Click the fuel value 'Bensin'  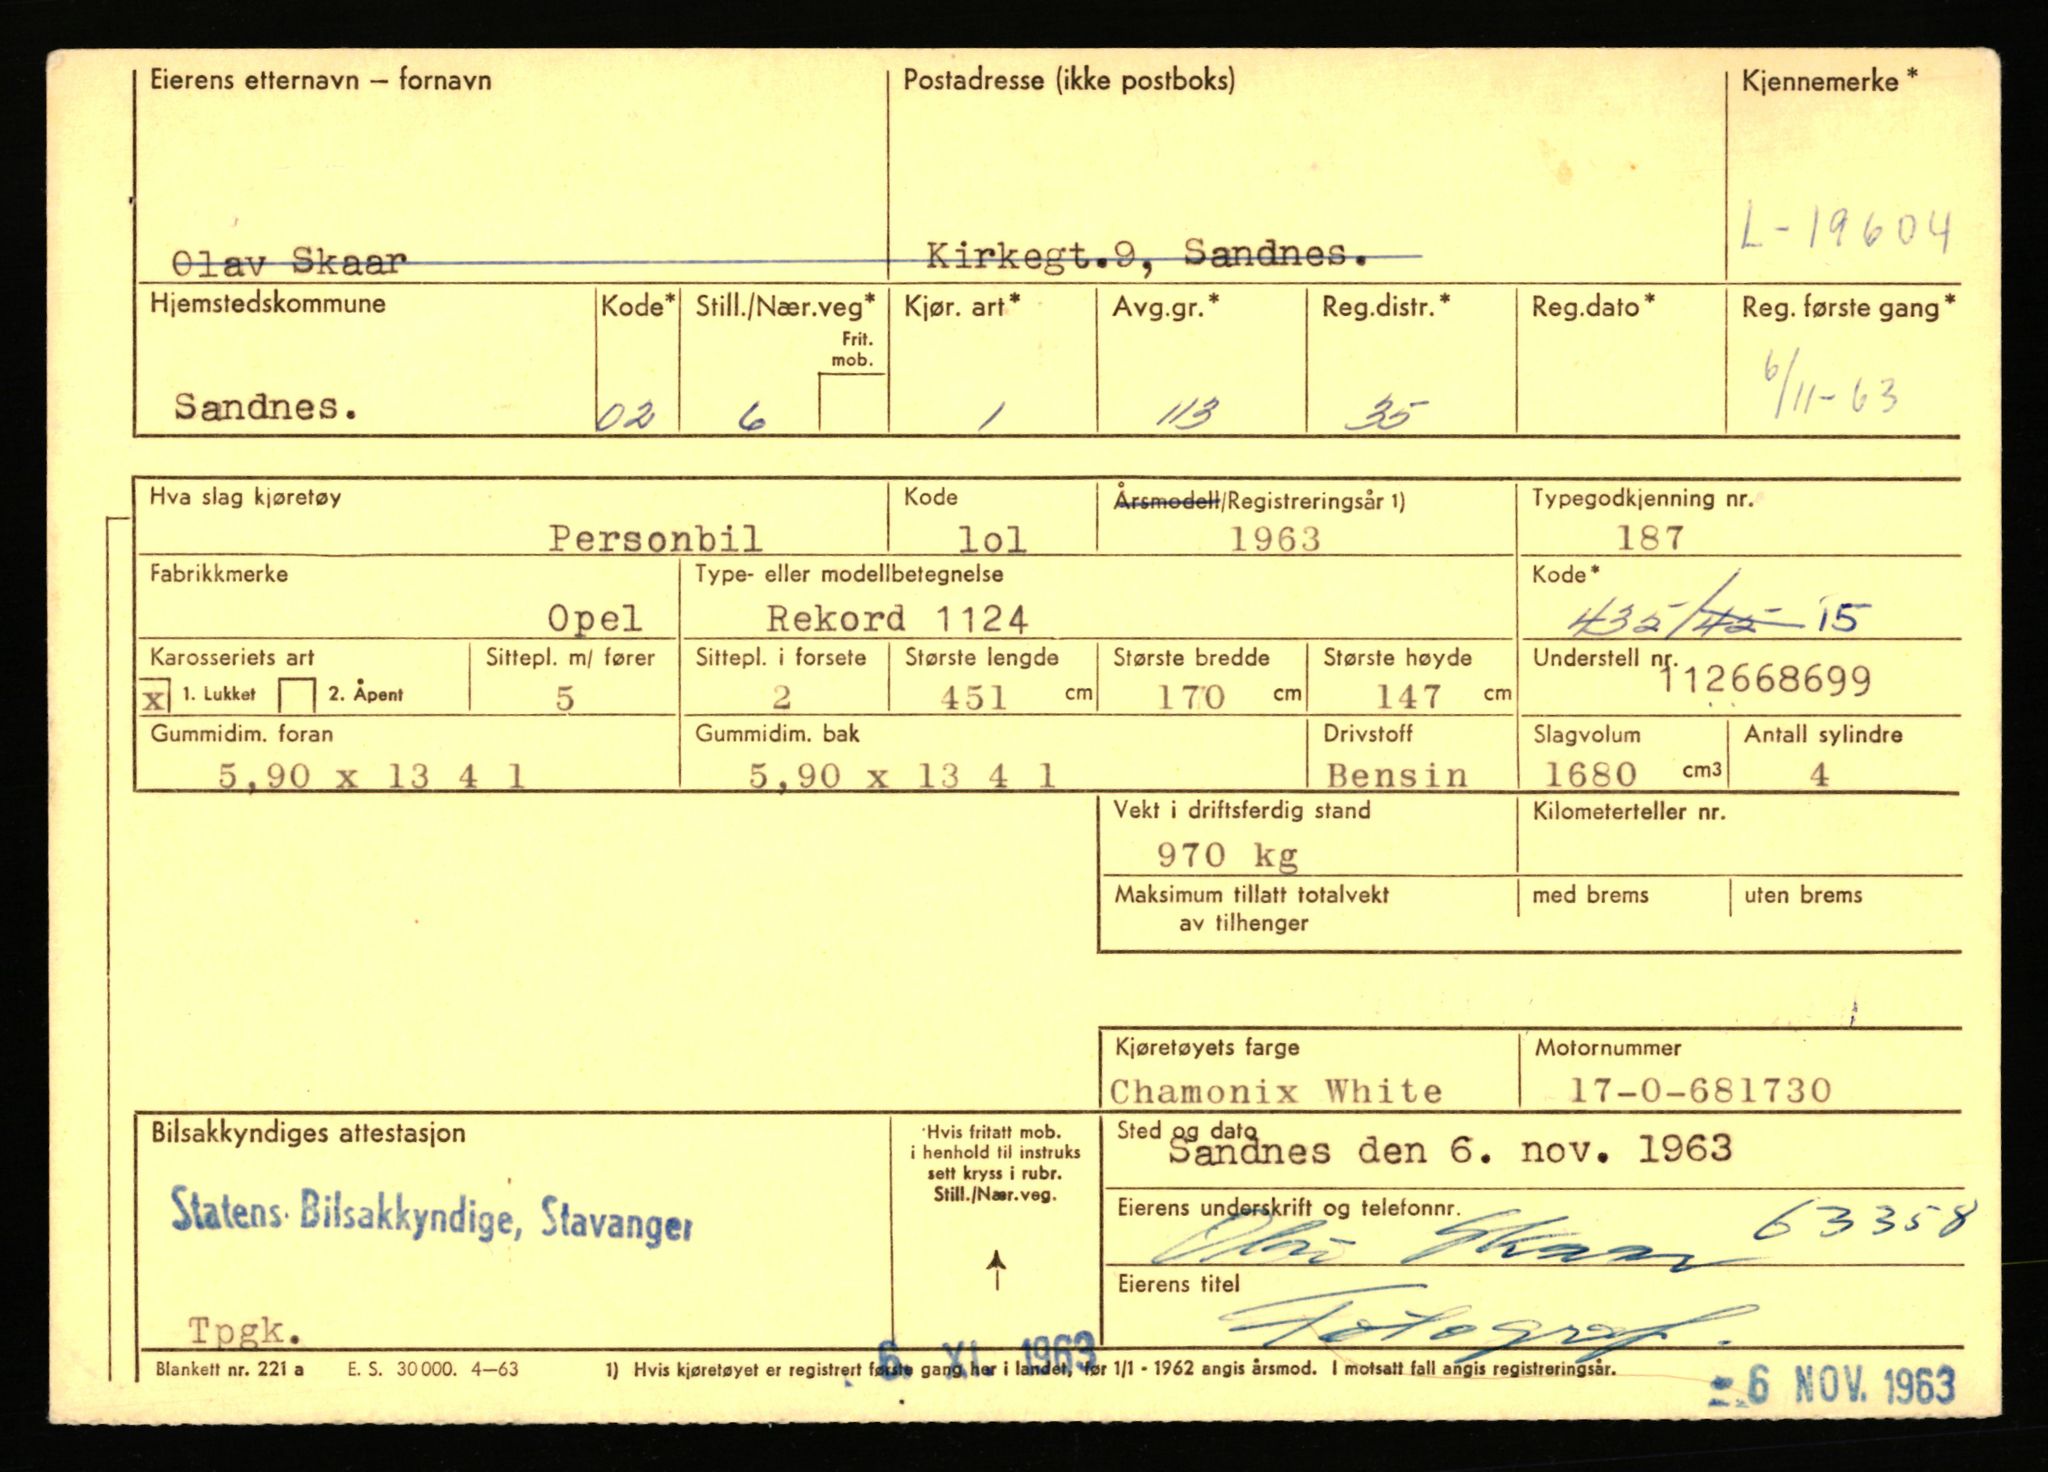point(1397,775)
